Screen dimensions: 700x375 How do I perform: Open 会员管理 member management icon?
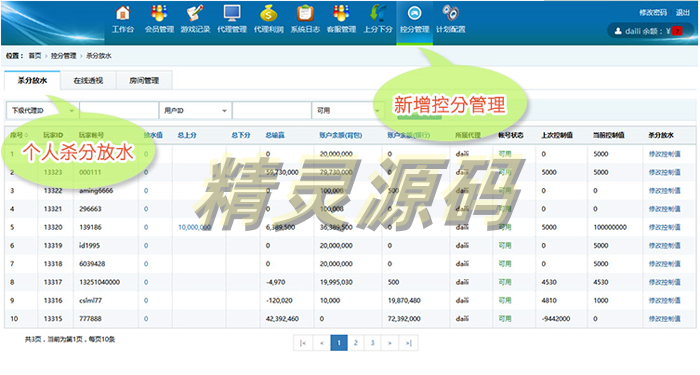click(x=159, y=13)
